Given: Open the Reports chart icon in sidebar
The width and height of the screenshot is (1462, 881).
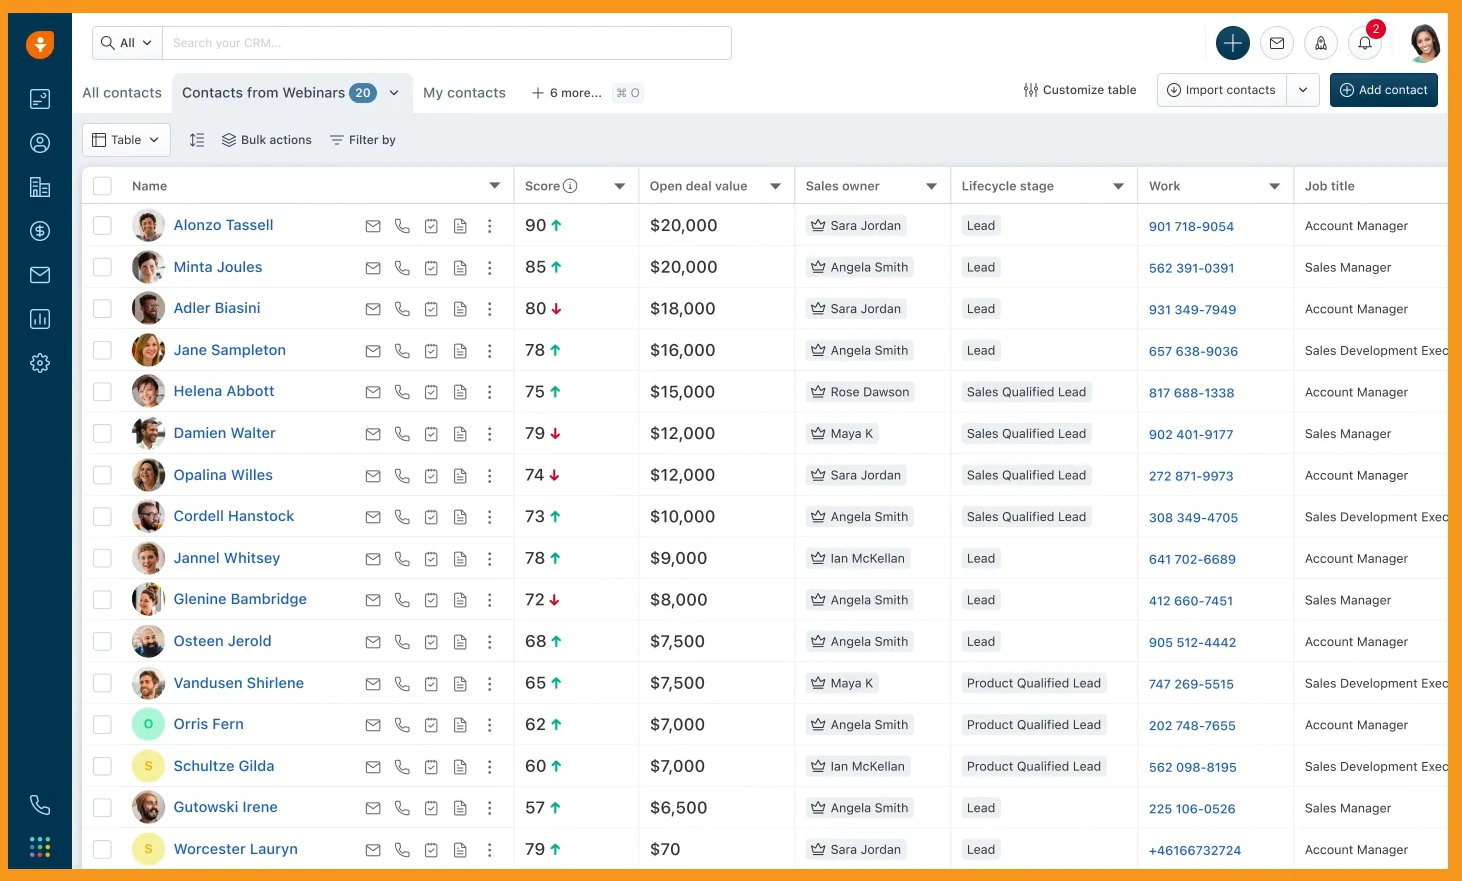Looking at the screenshot, I should pos(40,319).
